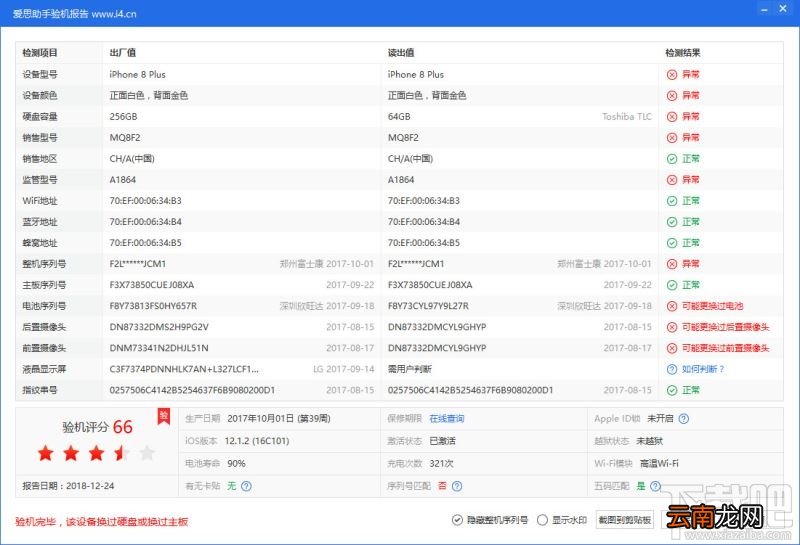Click the 截图到剪贴板 button
Image resolution: width=800 pixels, height=545 pixels.
click(624, 520)
